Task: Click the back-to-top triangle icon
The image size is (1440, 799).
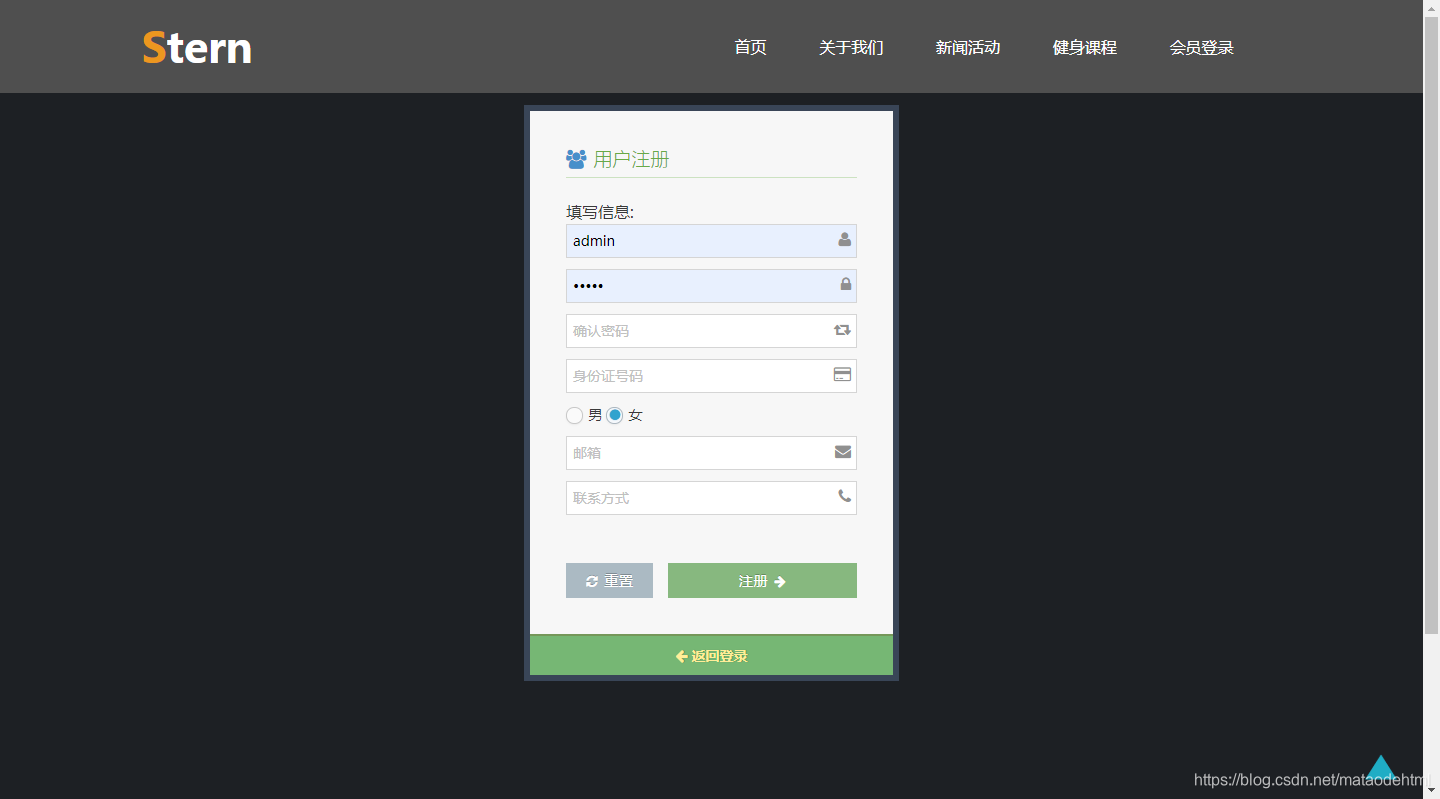Action: [1382, 766]
